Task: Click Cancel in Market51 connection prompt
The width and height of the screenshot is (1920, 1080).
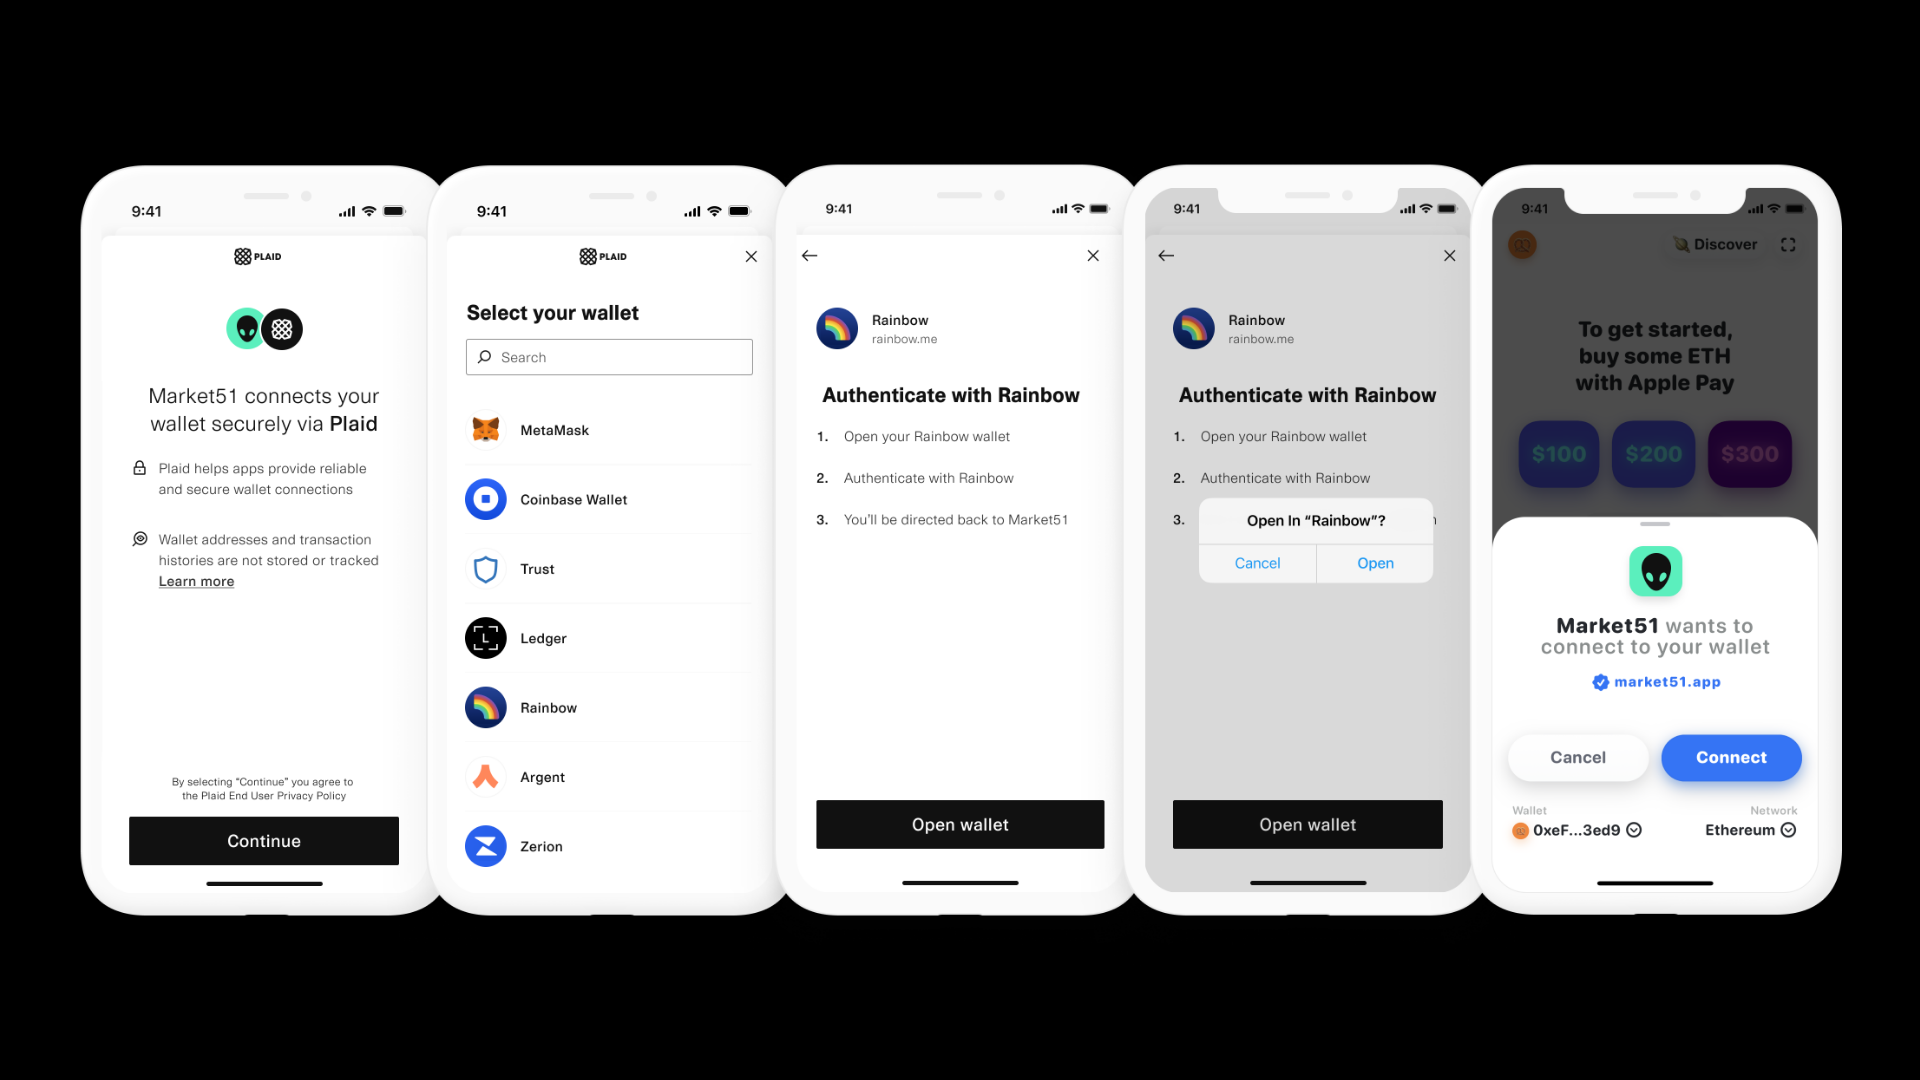Action: 1578,757
